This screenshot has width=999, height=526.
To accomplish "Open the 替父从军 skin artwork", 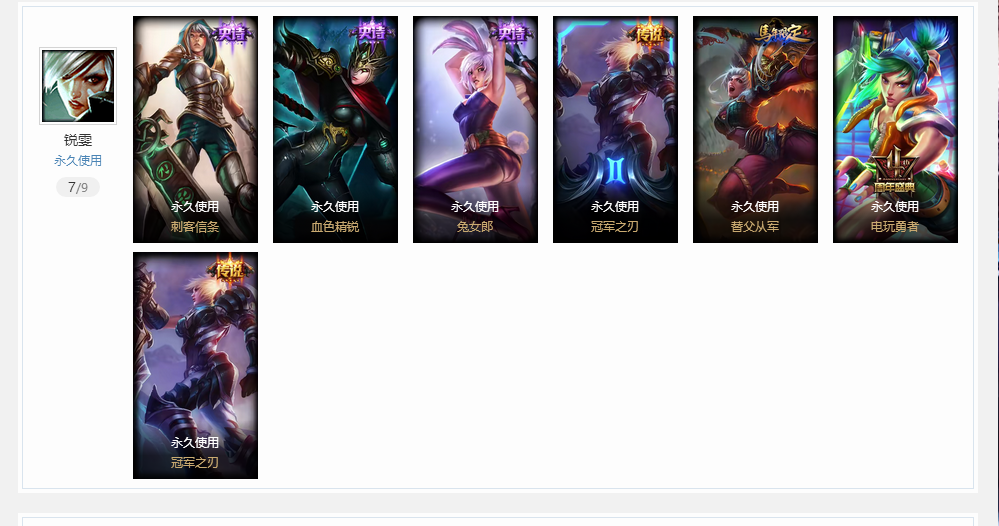I will (756, 129).
